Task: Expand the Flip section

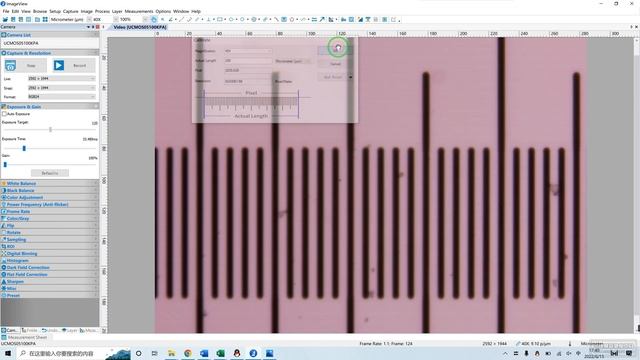Action: pyautogui.click(x=49, y=225)
